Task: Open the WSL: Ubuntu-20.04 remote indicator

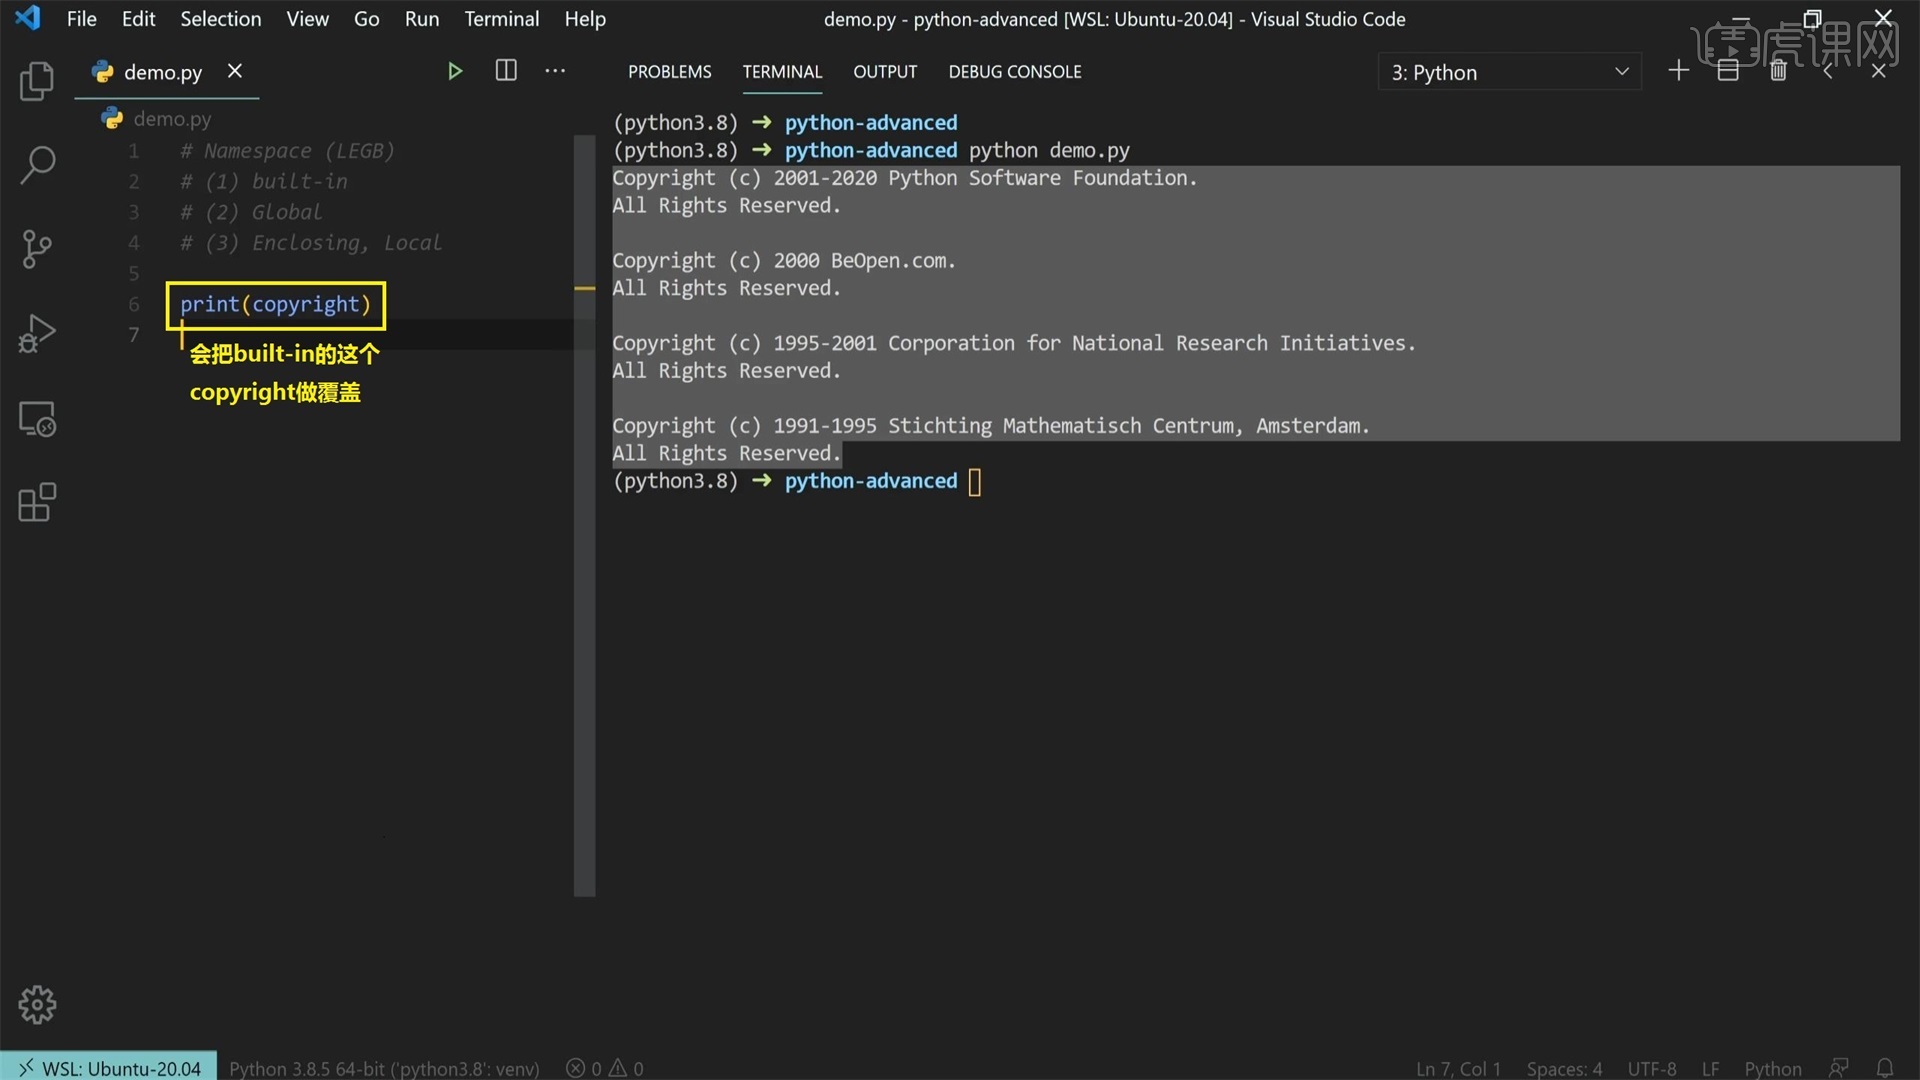Action: coord(108,1067)
